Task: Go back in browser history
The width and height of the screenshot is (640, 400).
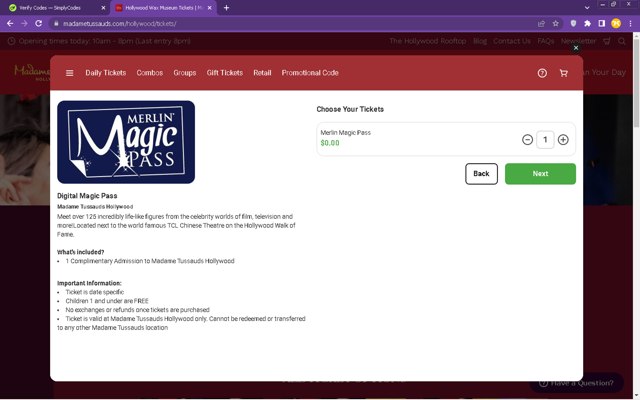Action: tap(10, 24)
